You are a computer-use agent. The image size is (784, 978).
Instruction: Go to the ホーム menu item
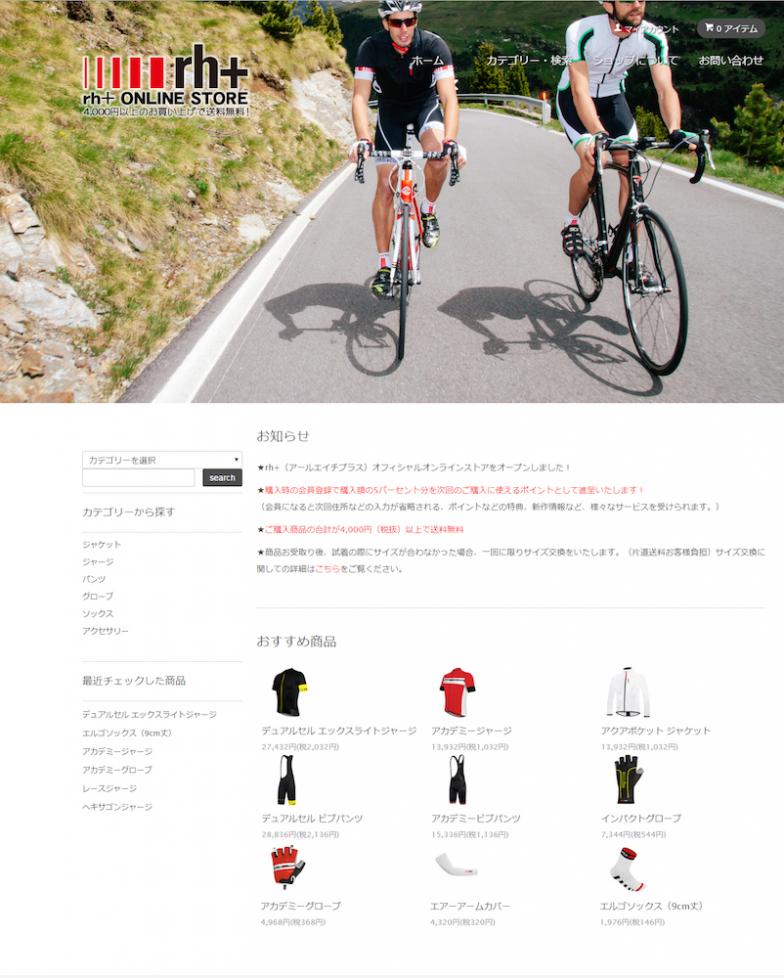(427, 61)
